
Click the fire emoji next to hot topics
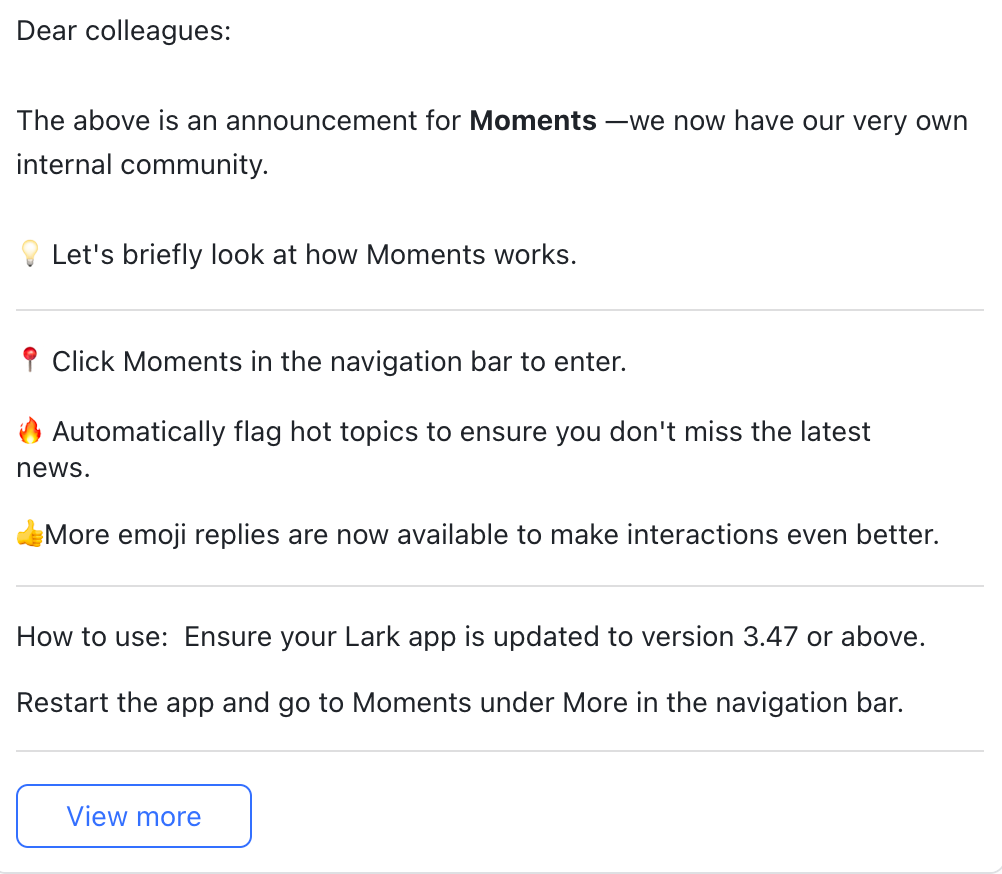28,431
